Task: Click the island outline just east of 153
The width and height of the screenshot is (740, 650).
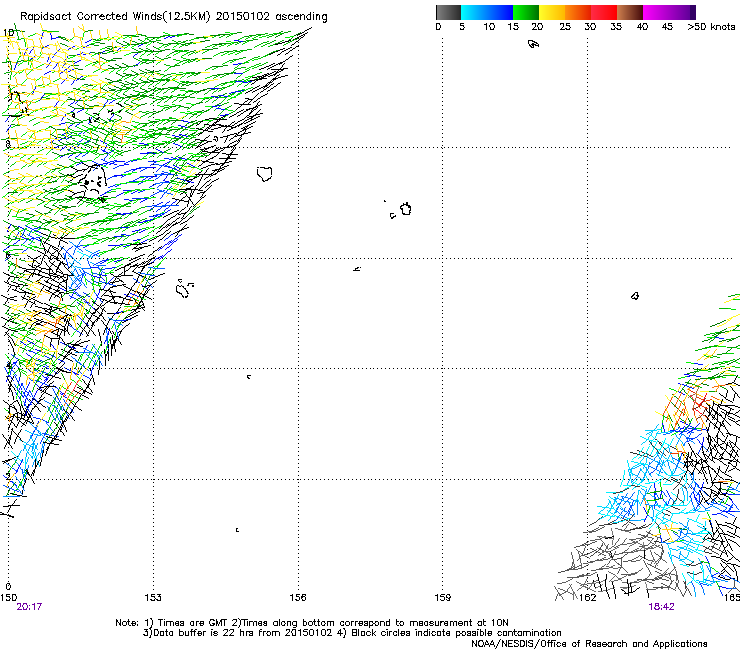Action: (185, 288)
